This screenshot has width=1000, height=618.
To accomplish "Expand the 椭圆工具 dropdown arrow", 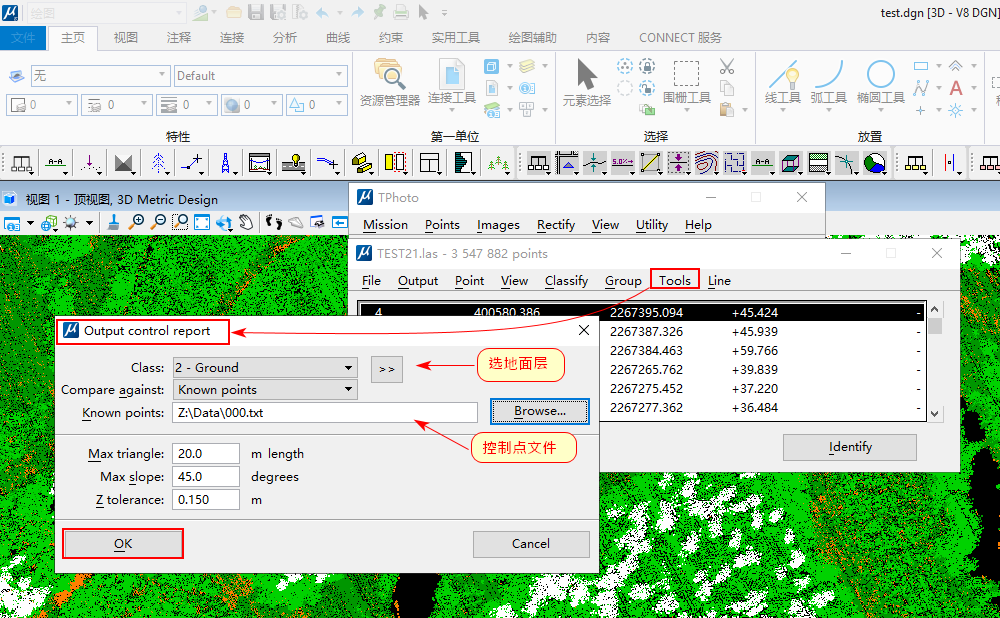I will coord(881,110).
